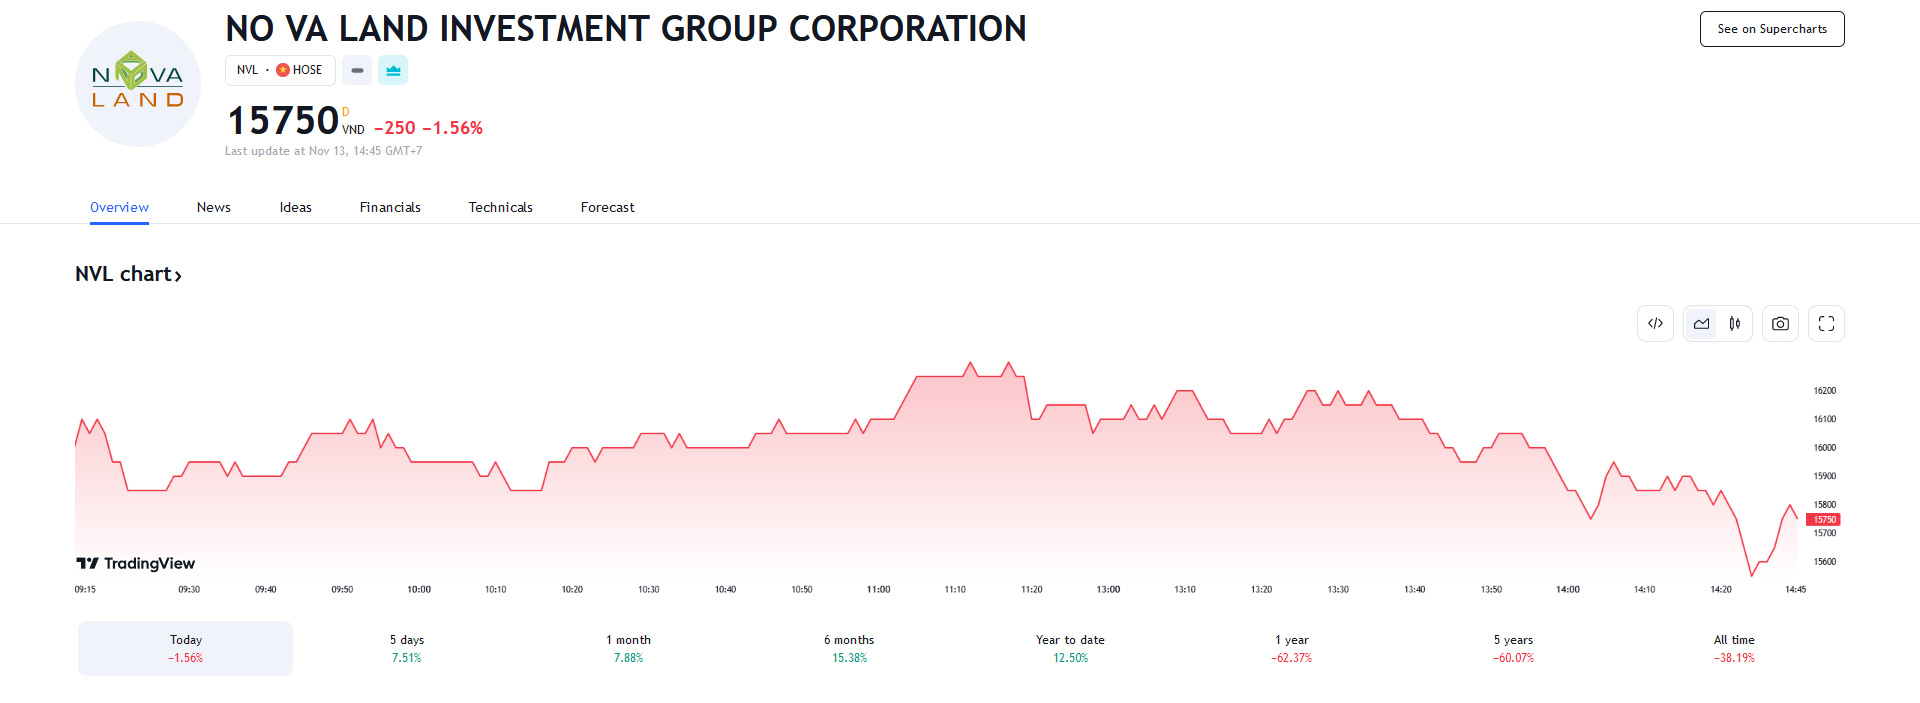
Task: Click See on Supercharts button
Action: click(x=1771, y=29)
